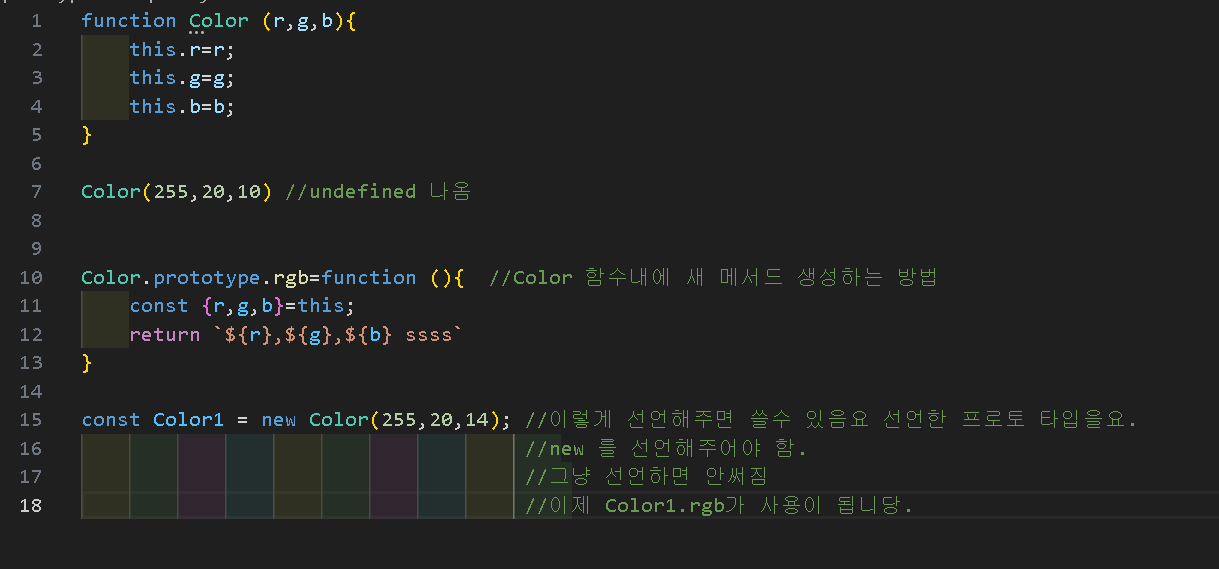Click the 'new' keyword on line 15
Viewport: 1219px width, 569px height.
coord(279,420)
